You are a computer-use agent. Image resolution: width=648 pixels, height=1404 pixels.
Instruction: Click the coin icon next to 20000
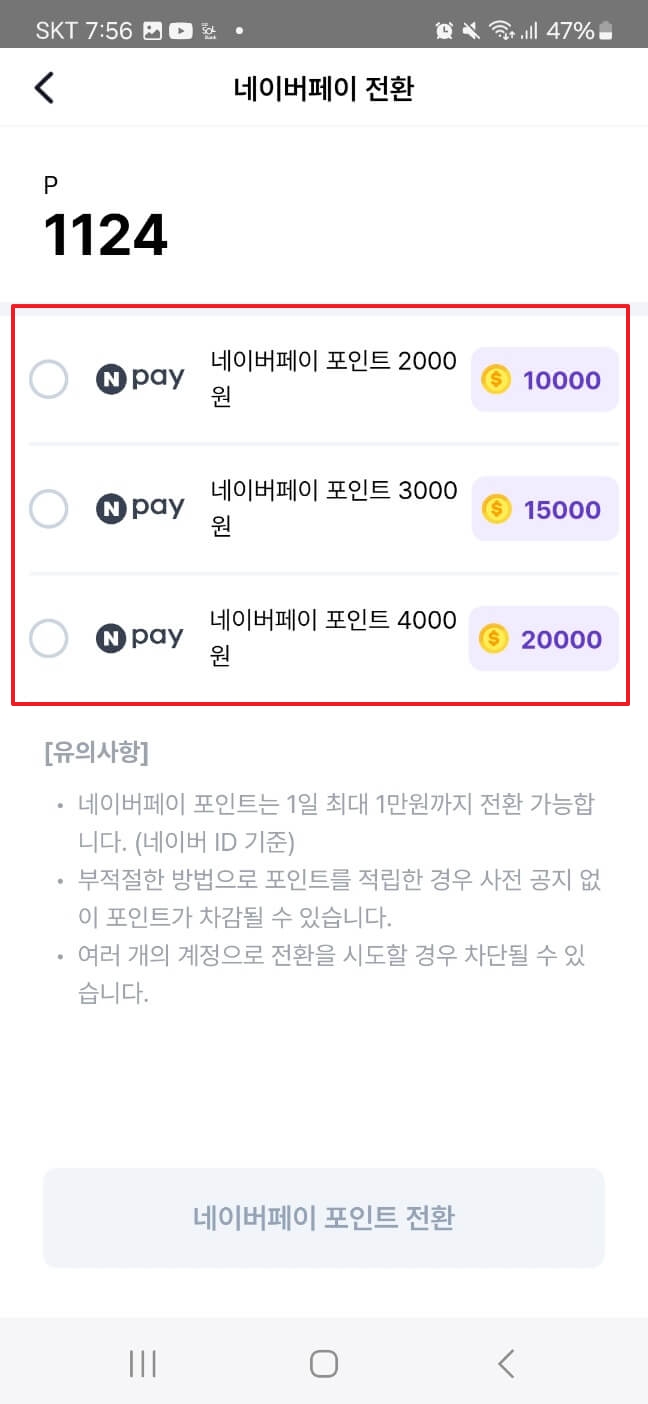497,638
